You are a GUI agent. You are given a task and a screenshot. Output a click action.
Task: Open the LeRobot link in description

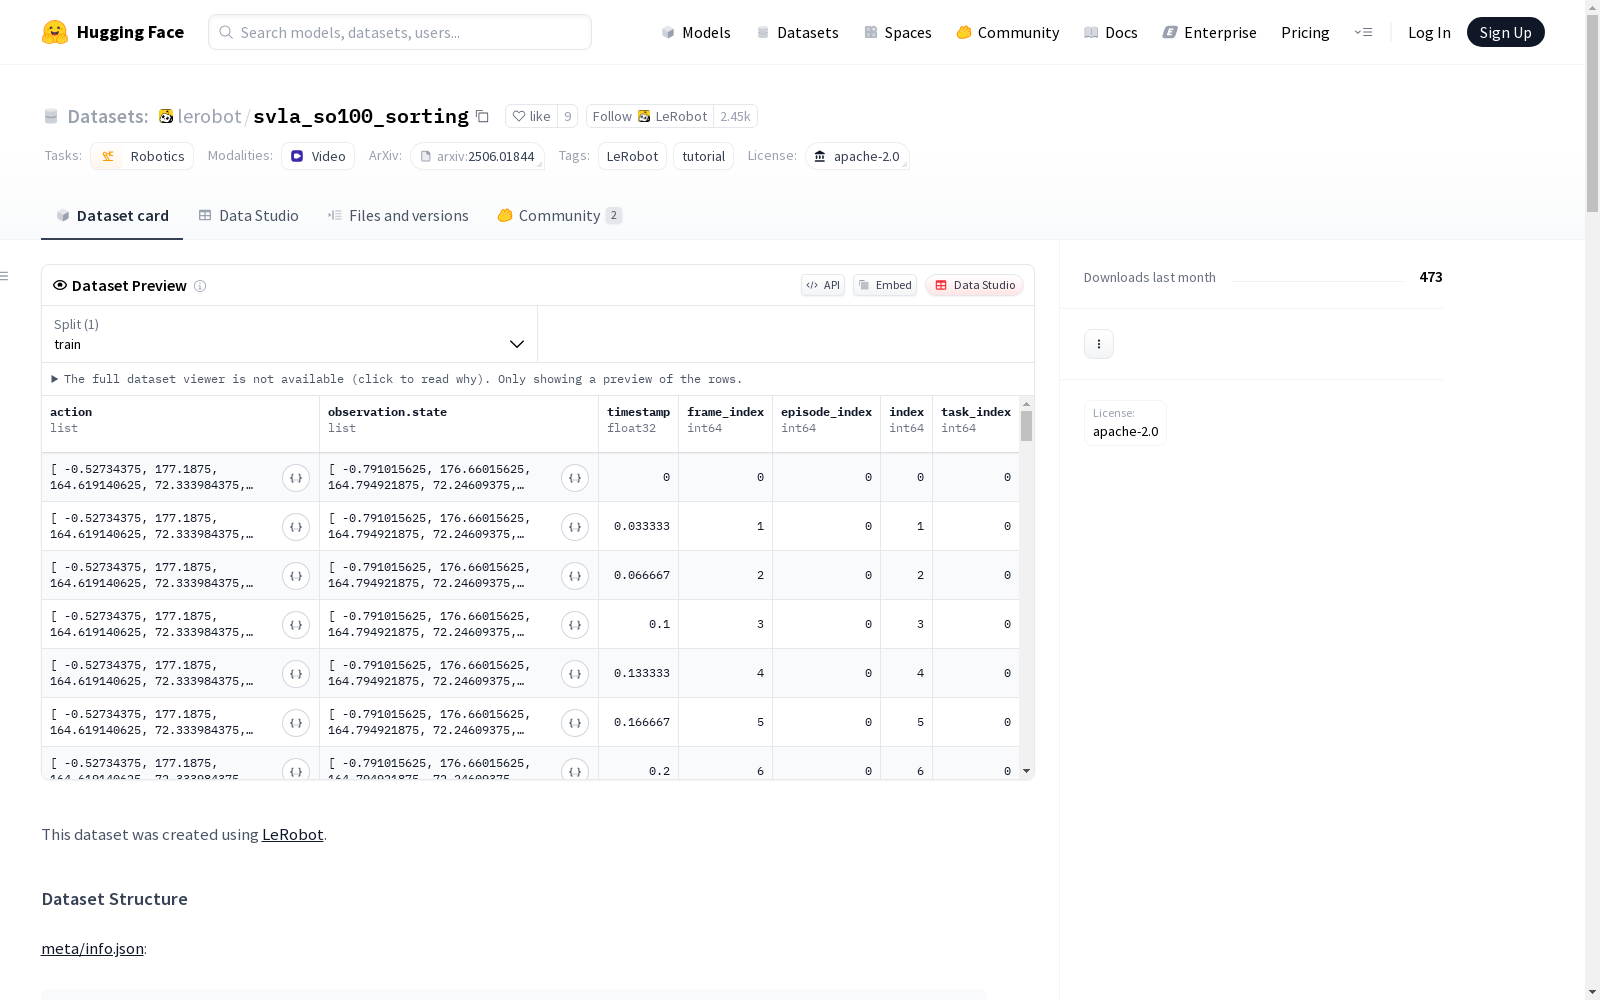coord(292,834)
